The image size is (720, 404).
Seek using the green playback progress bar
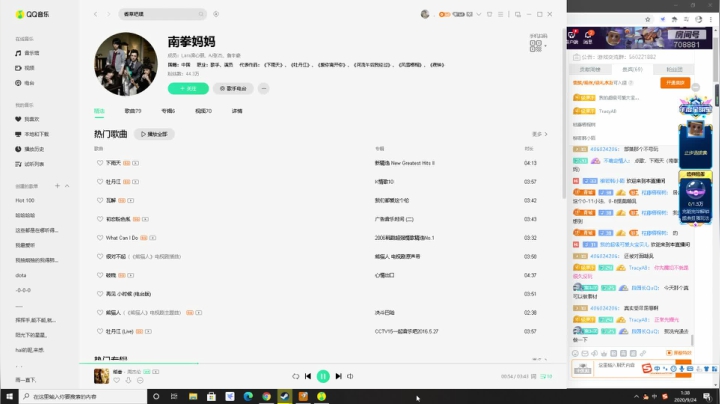(x=323, y=363)
